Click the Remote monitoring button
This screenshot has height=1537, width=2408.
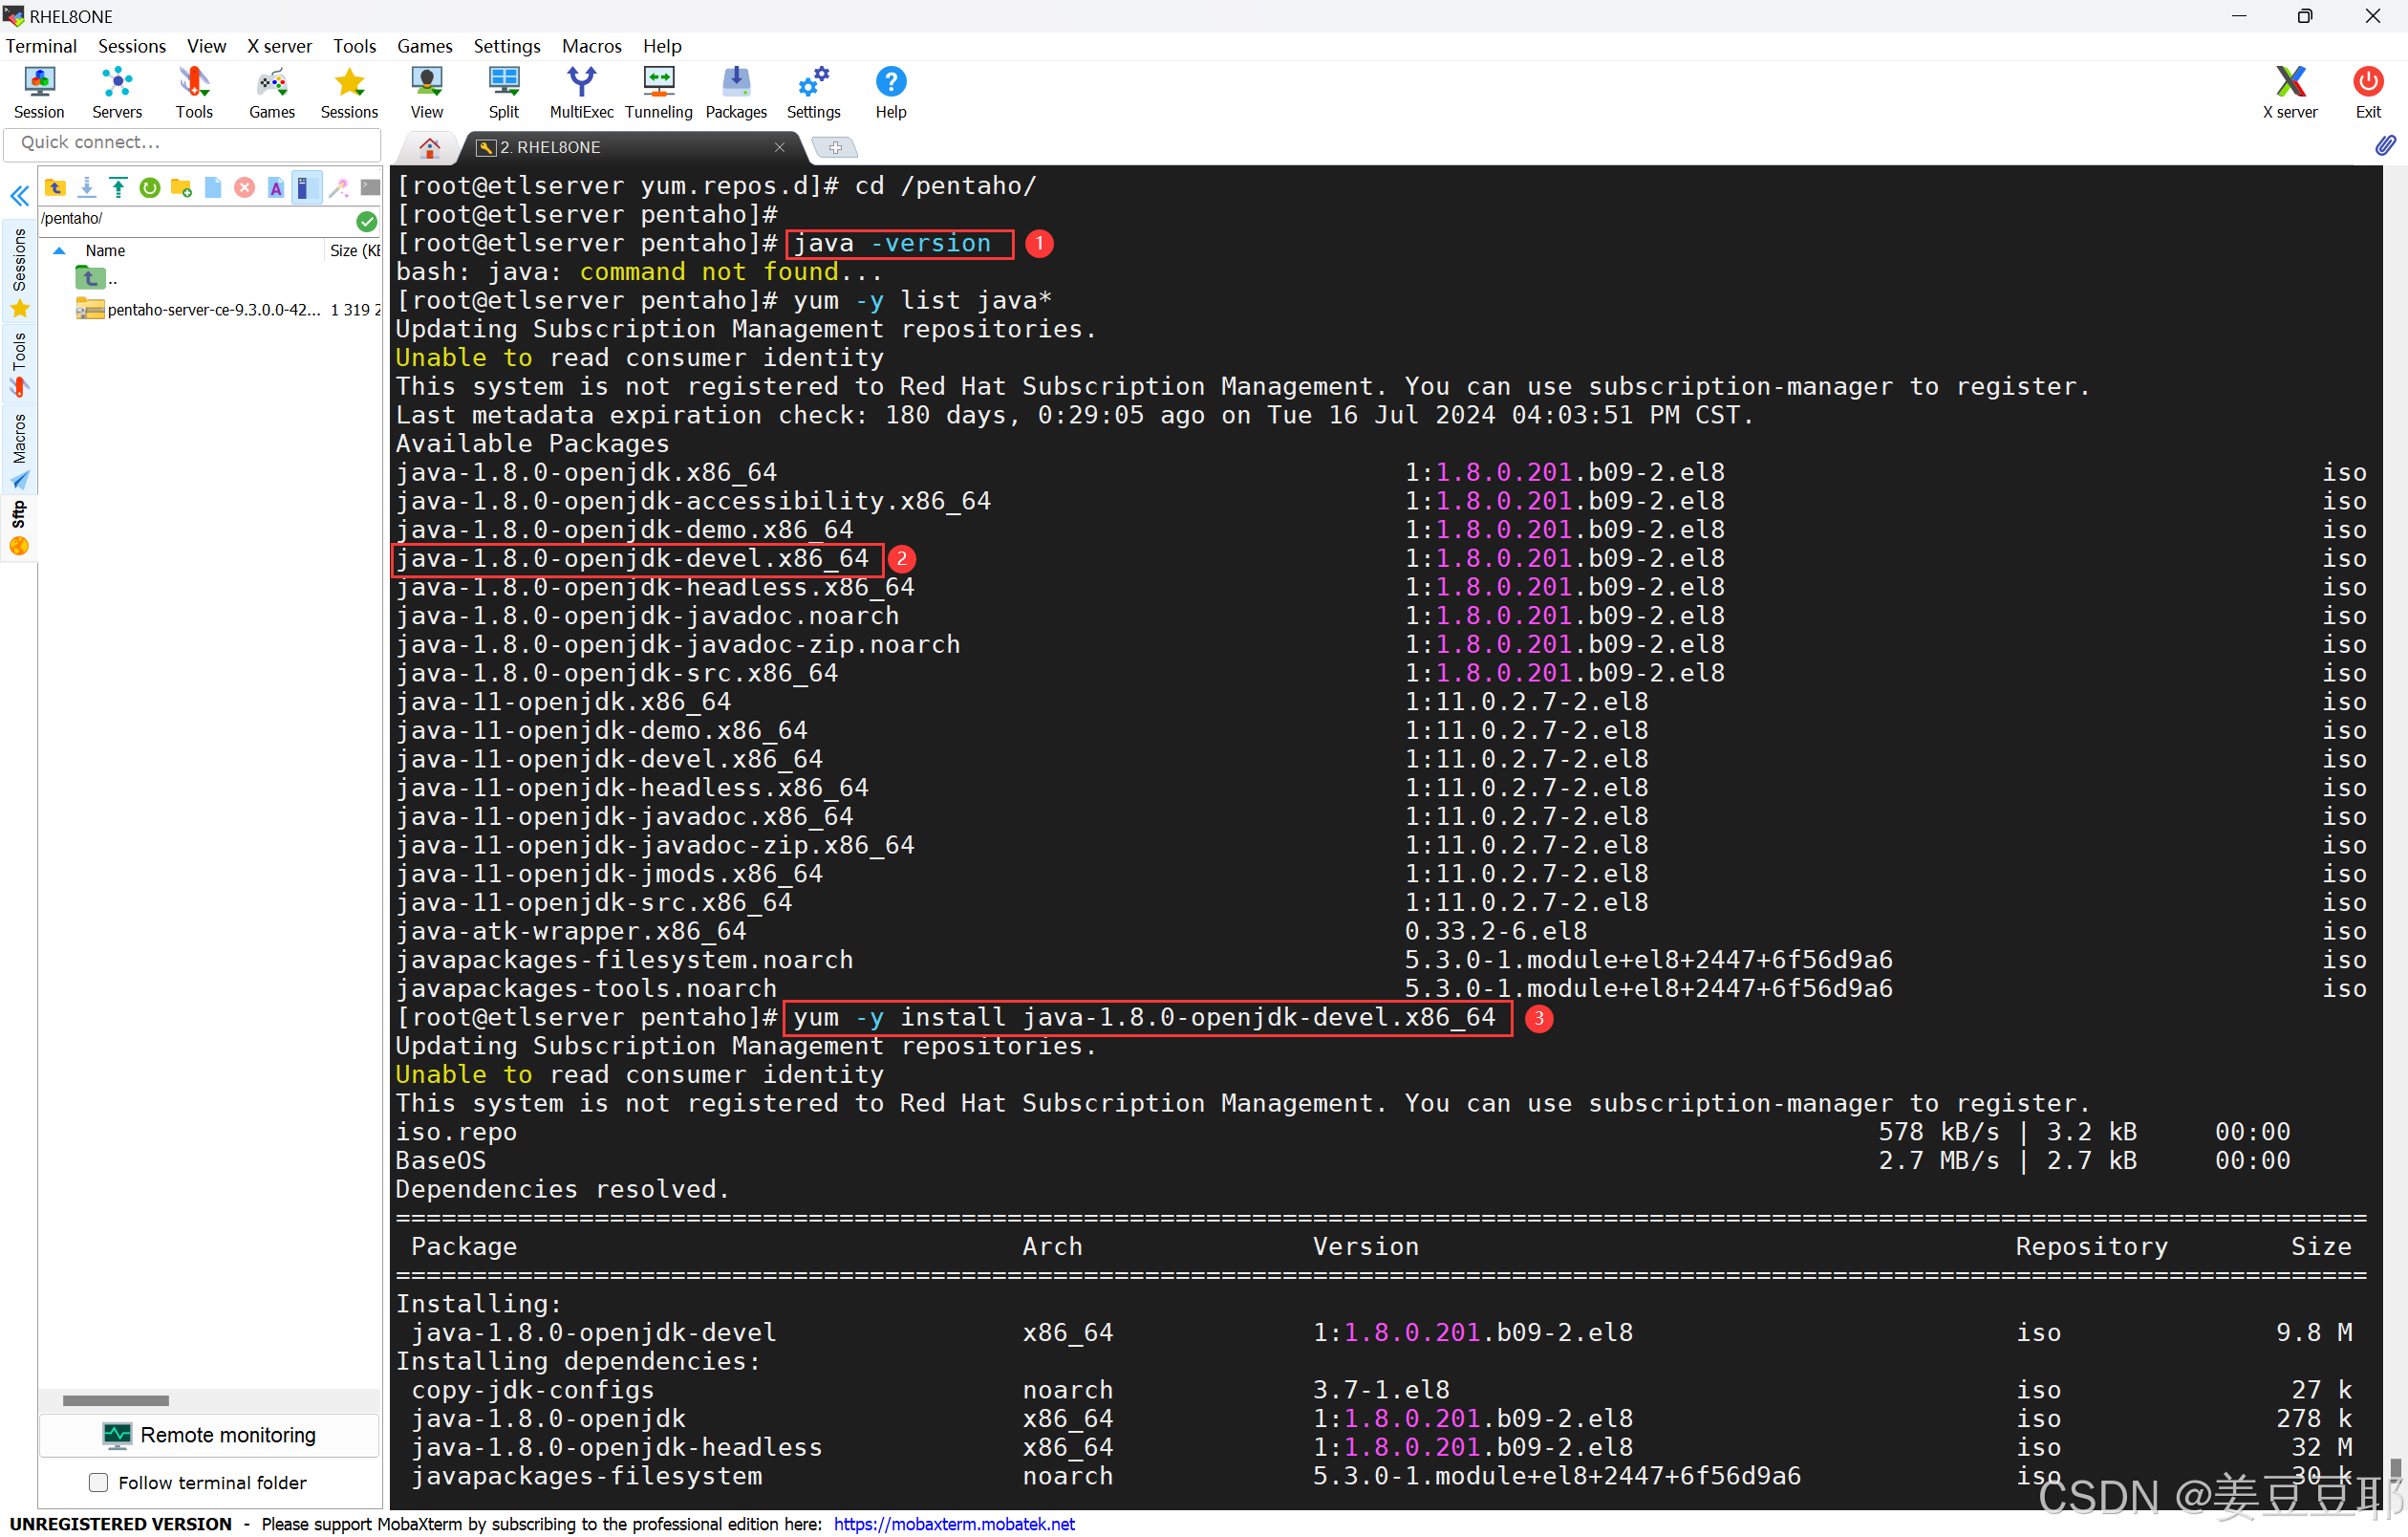[x=209, y=1435]
